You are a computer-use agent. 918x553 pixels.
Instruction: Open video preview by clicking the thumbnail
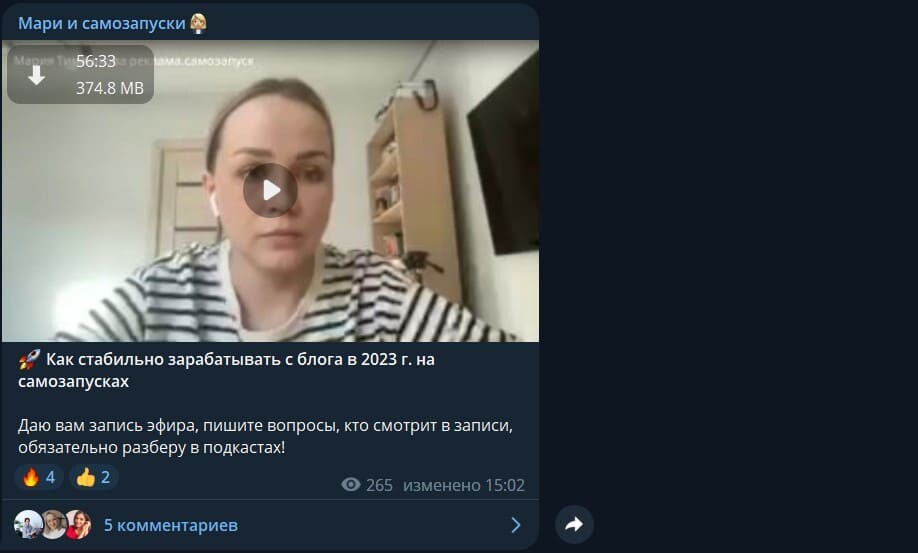pyautogui.click(x=270, y=191)
